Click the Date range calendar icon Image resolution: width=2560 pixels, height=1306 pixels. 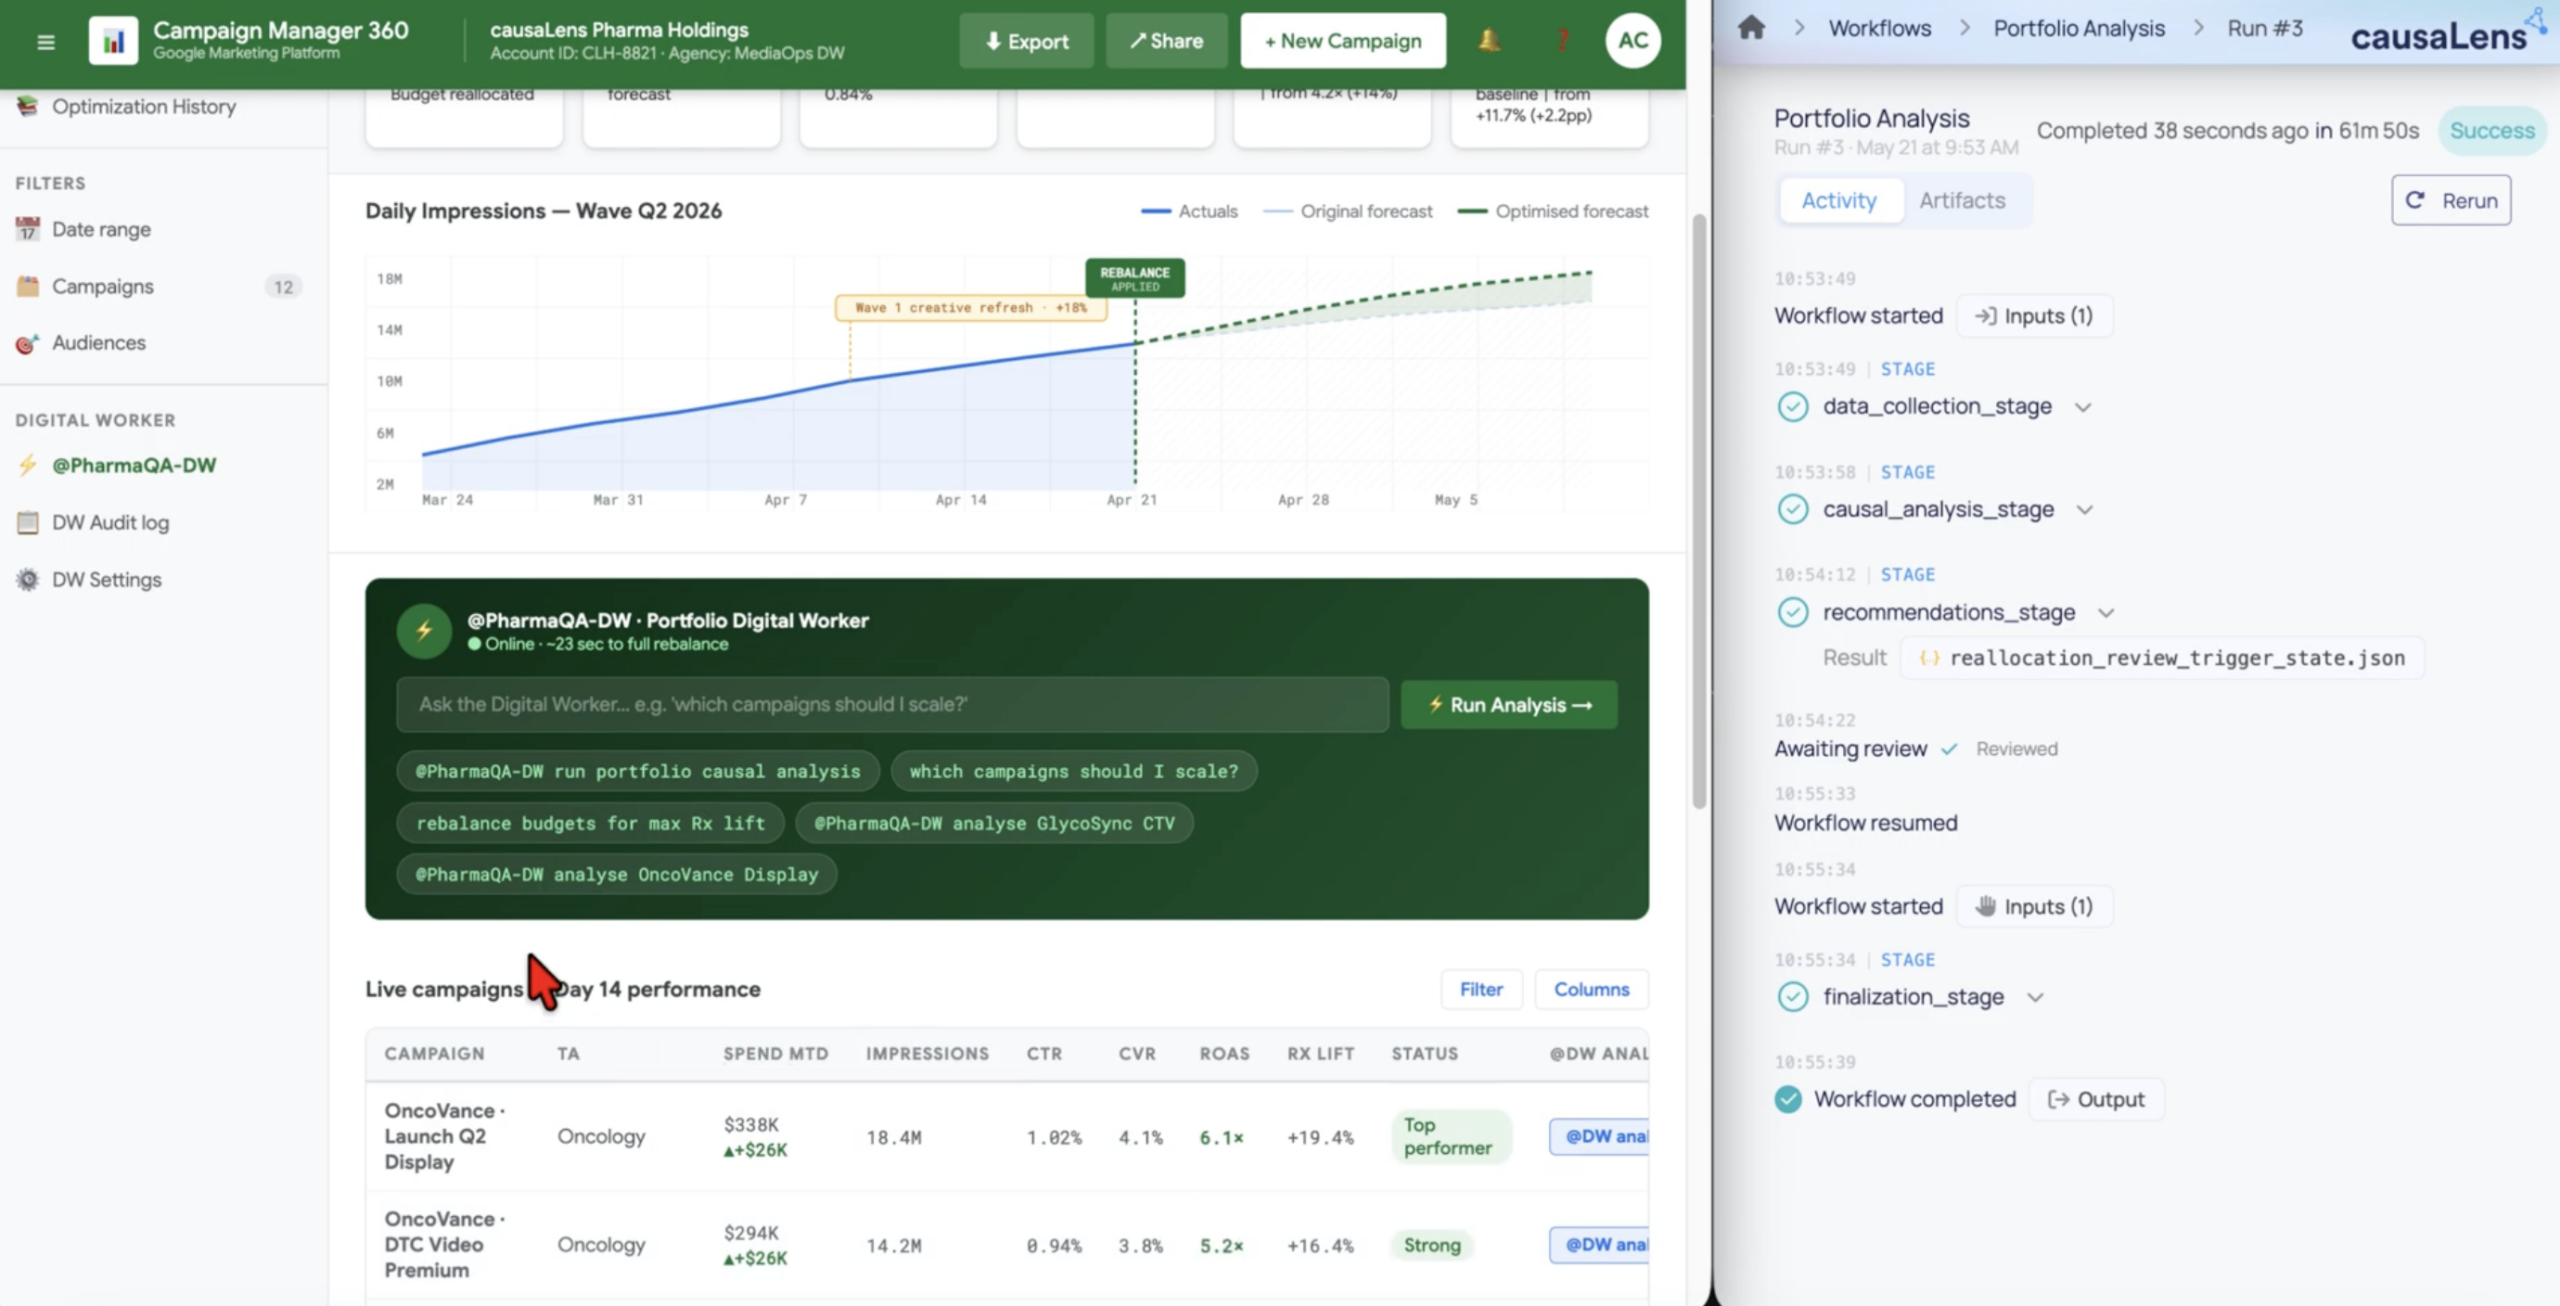(28, 229)
